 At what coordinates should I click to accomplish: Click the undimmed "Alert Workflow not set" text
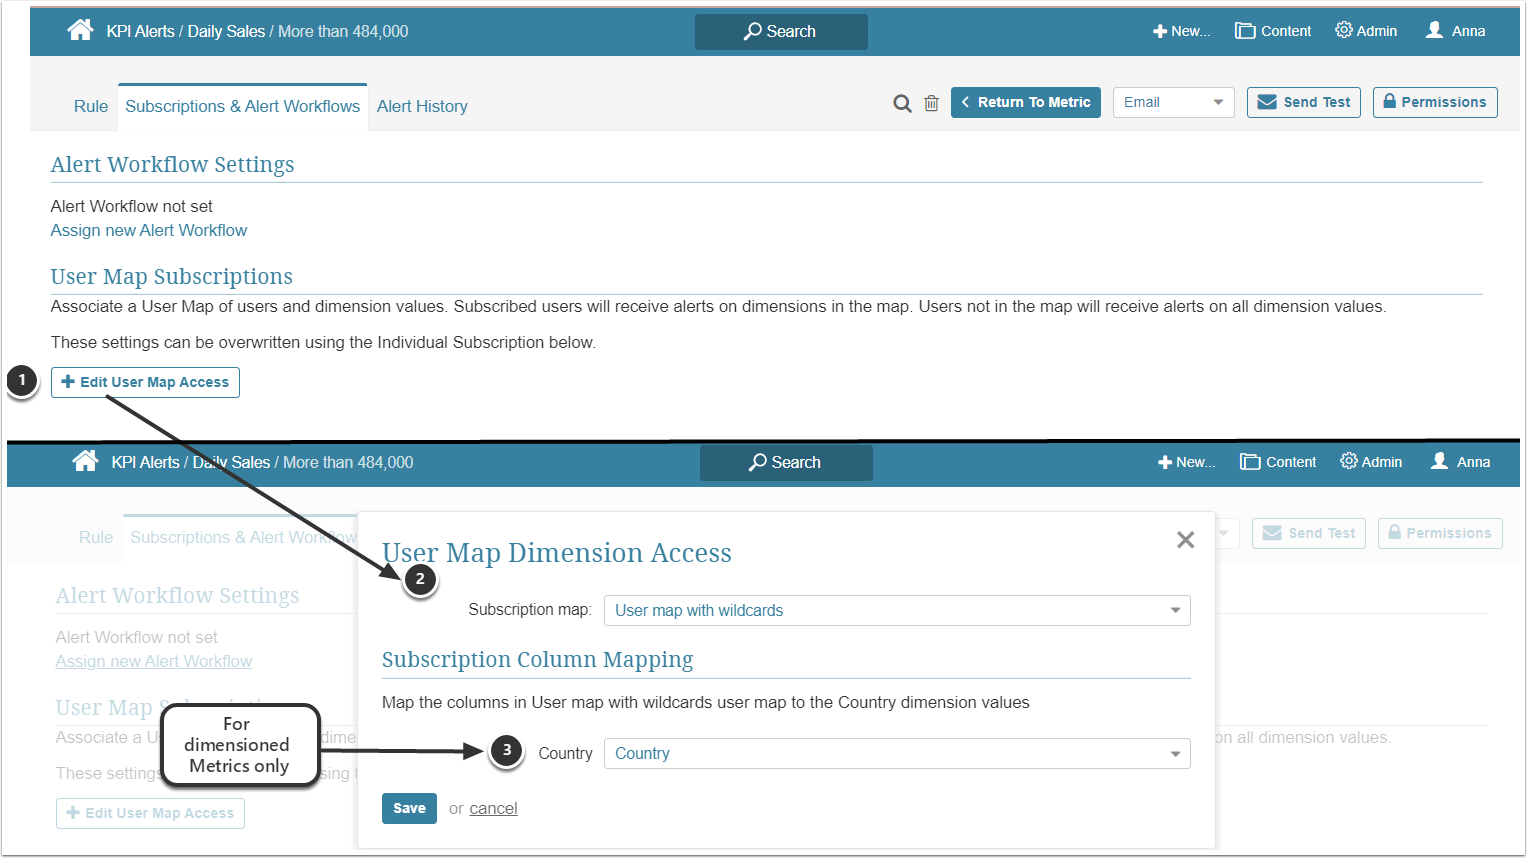[x=132, y=207]
